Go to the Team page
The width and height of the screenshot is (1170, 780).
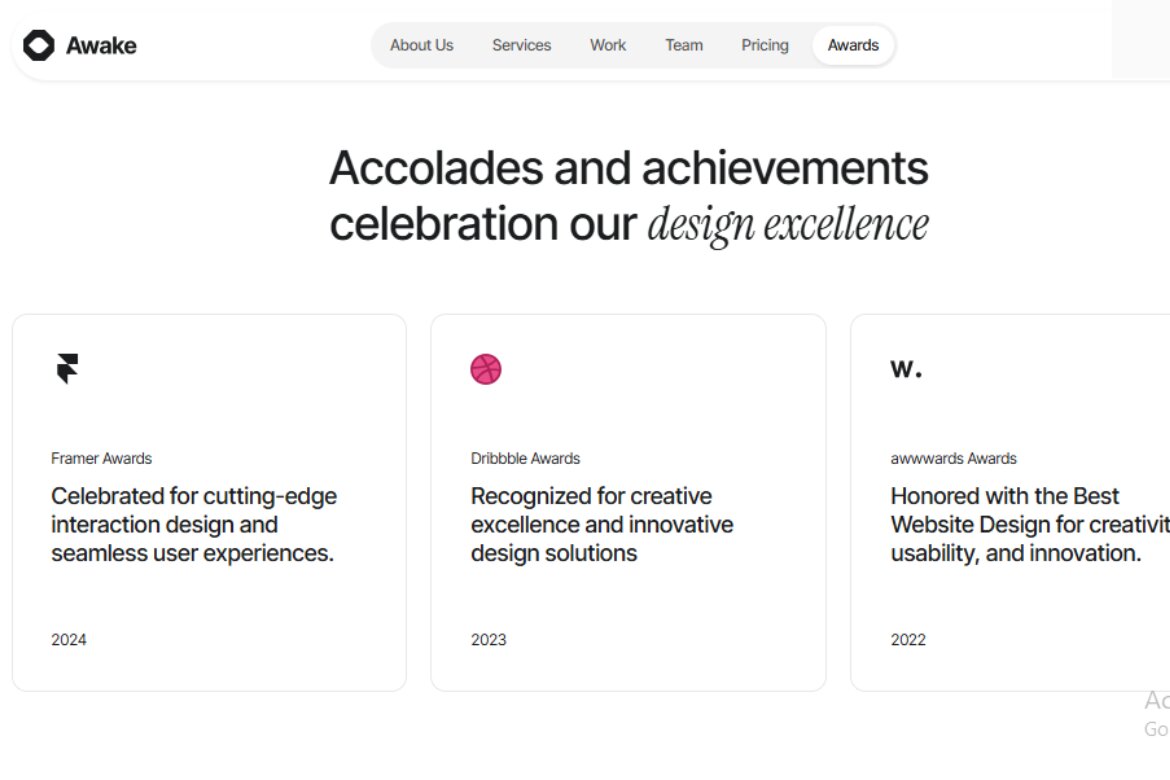pyautogui.click(x=683, y=45)
